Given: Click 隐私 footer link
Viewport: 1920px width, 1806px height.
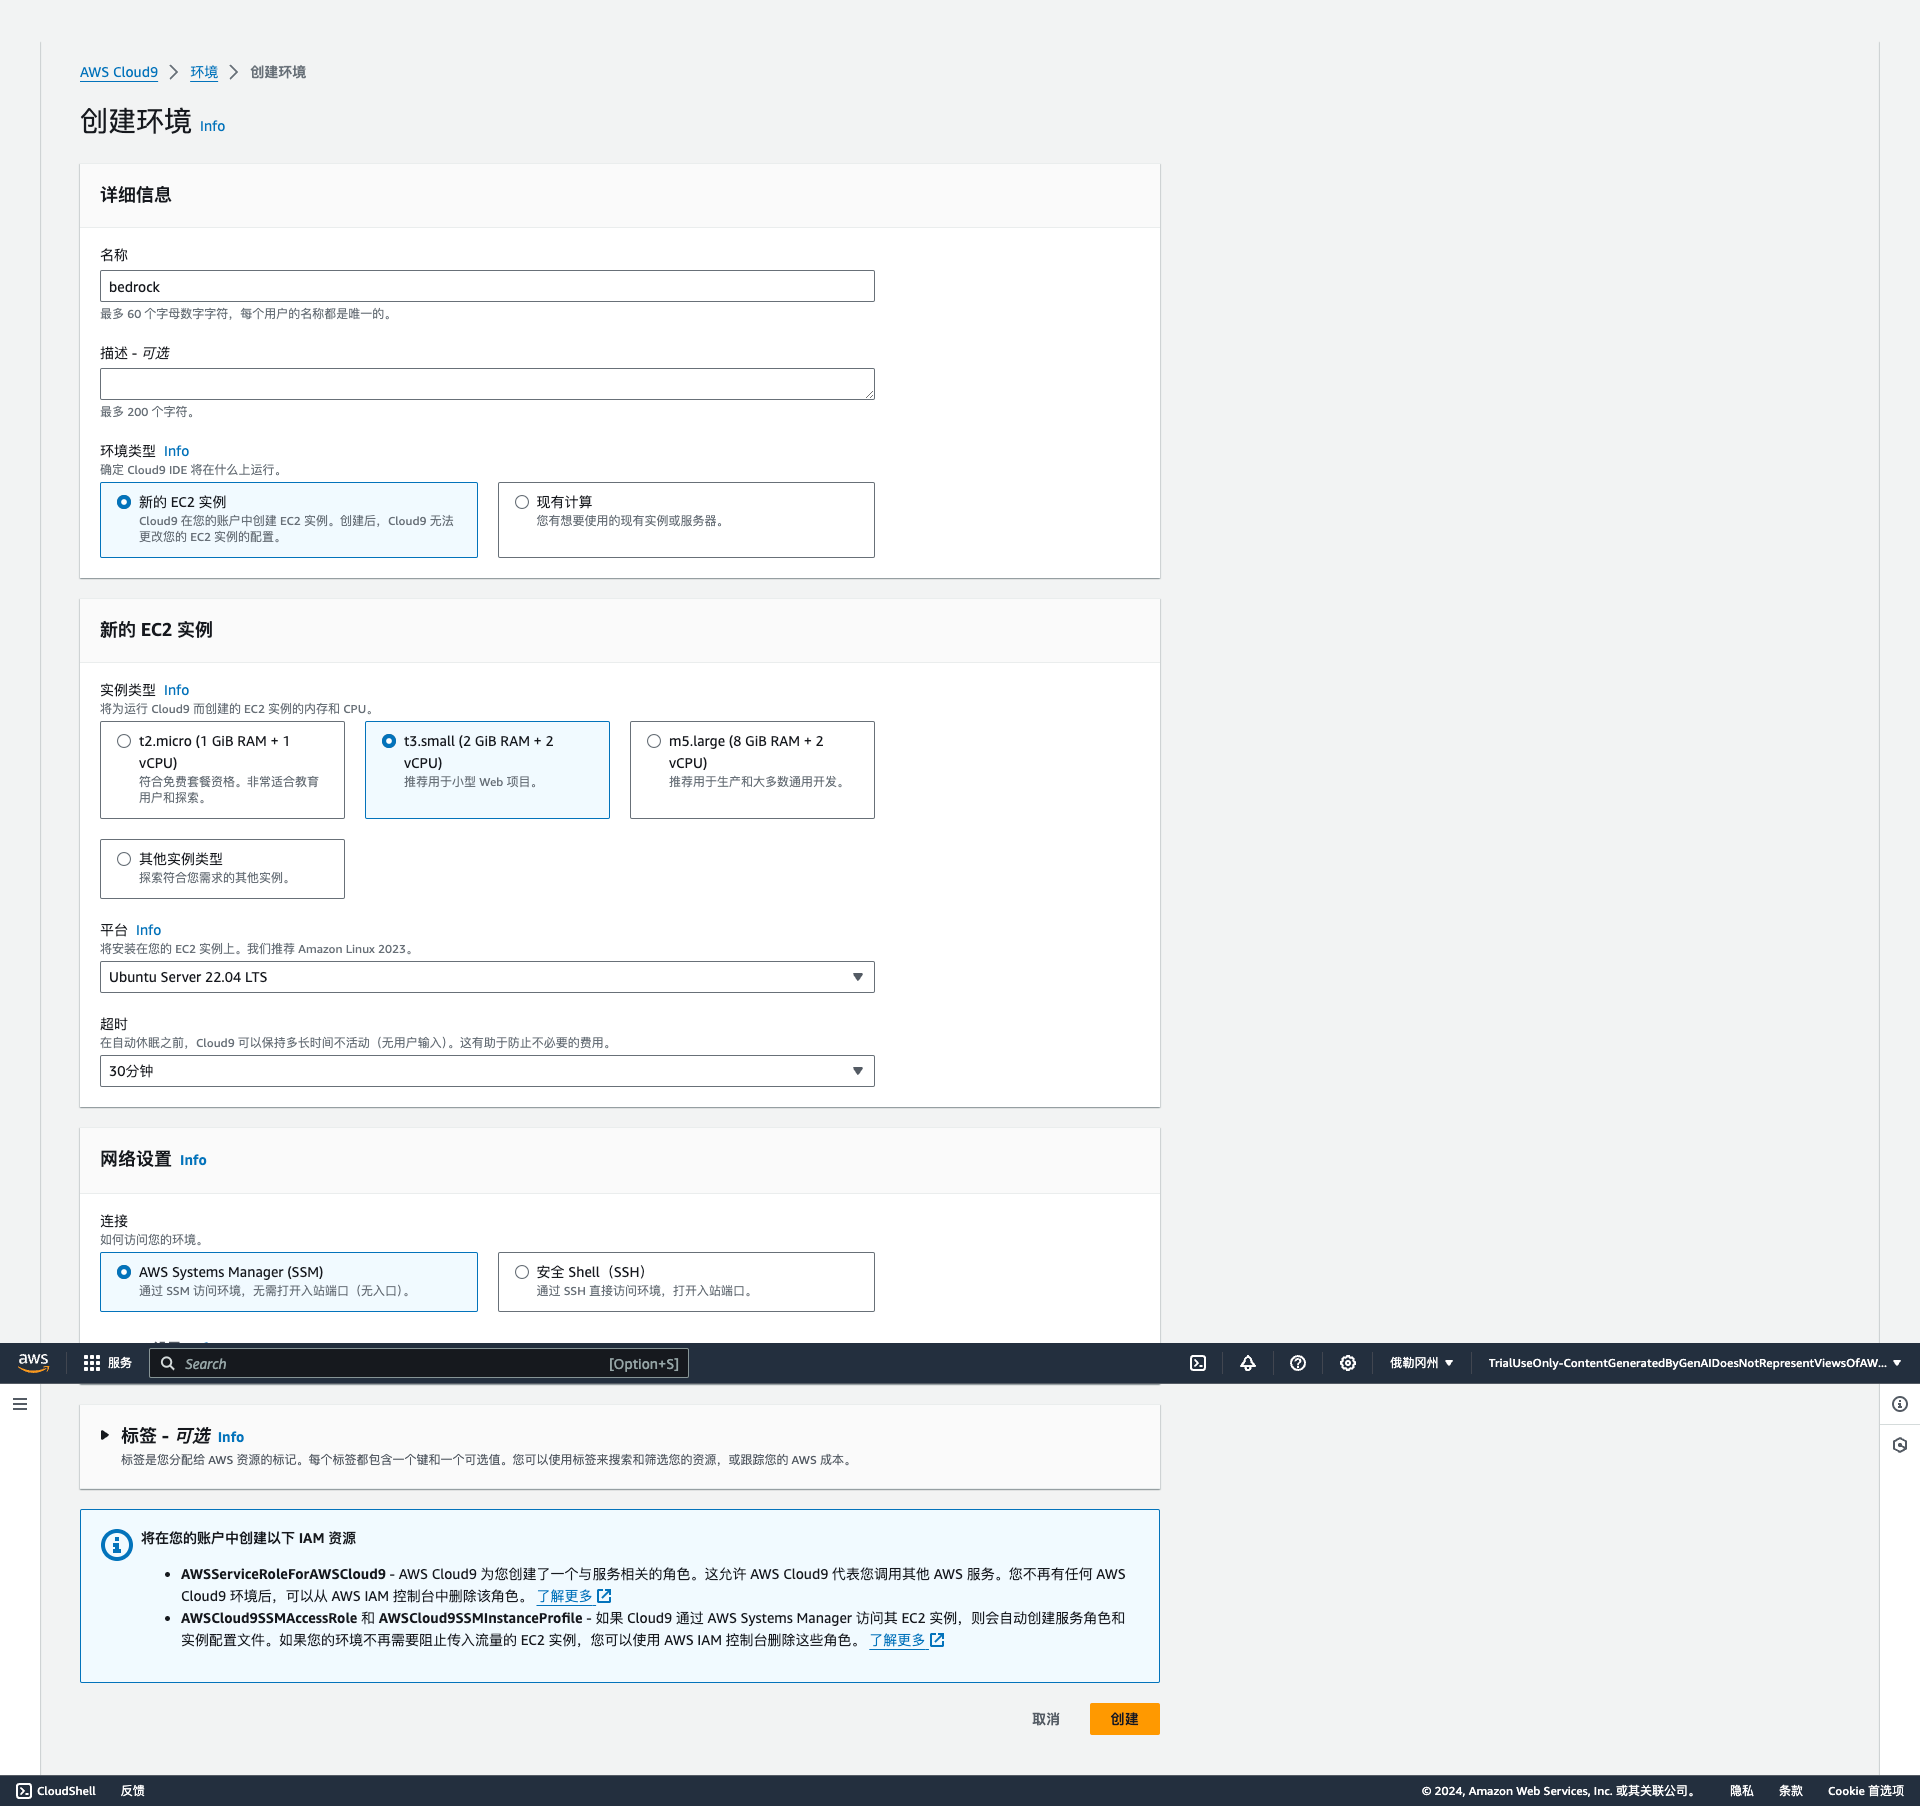Looking at the screenshot, I should point(1742,1791).
